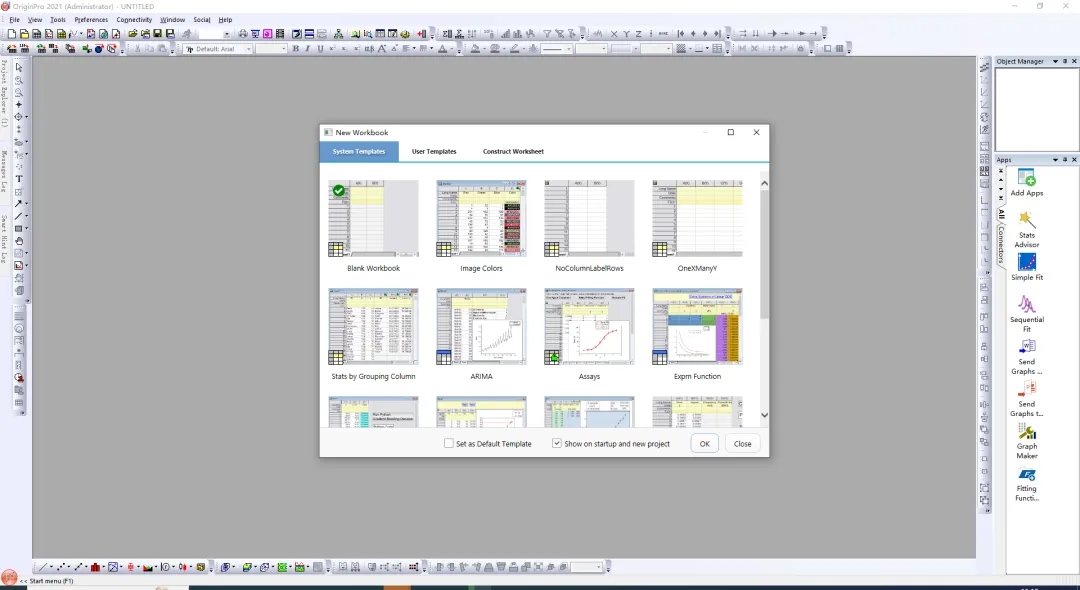Open the font color dropdown arrow
The image size is (1080, 590).
tap(452, 49)
